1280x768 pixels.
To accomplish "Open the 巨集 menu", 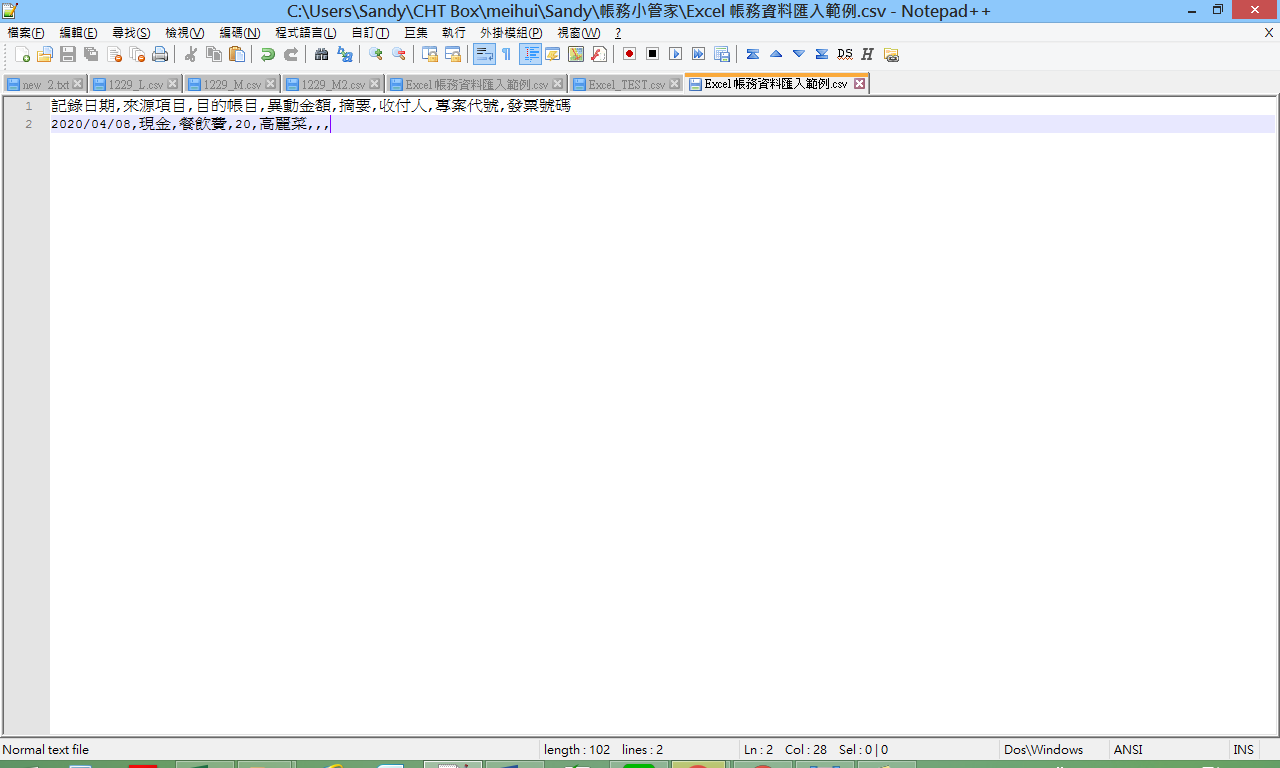I will tap(416, 33).
